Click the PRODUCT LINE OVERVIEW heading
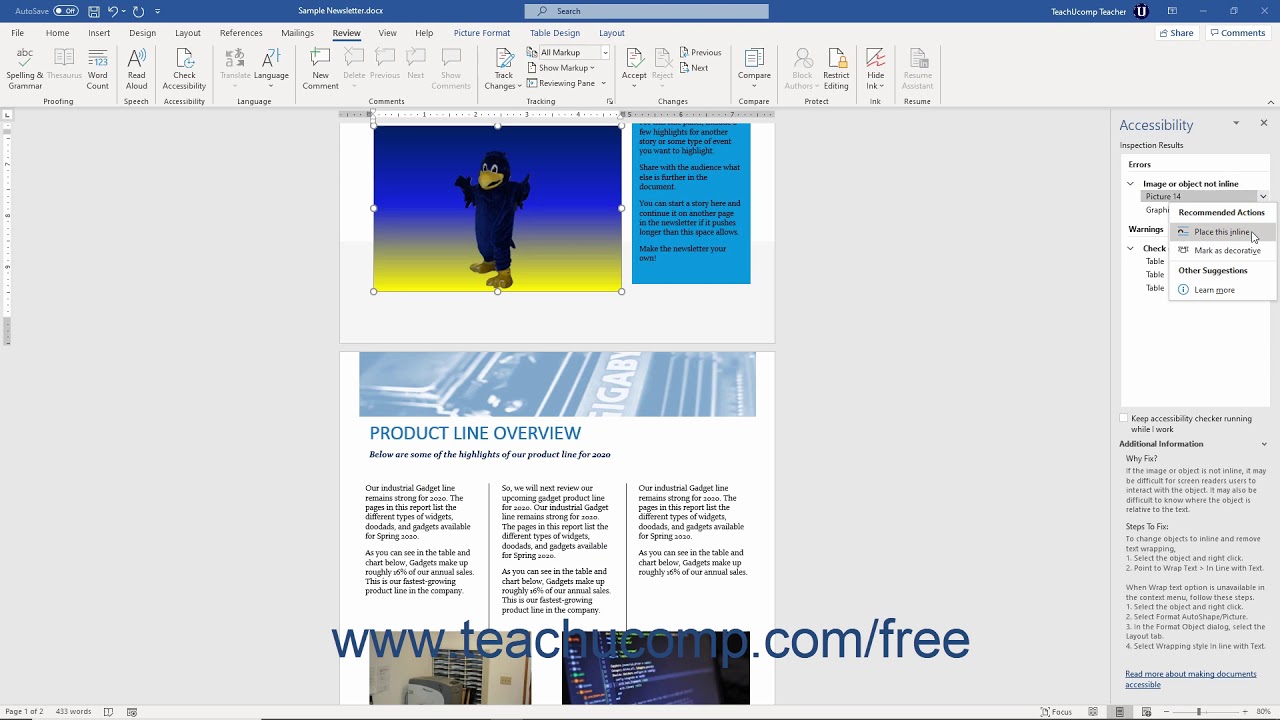The height and width of the screenshot is (720, 1280). 475,433
